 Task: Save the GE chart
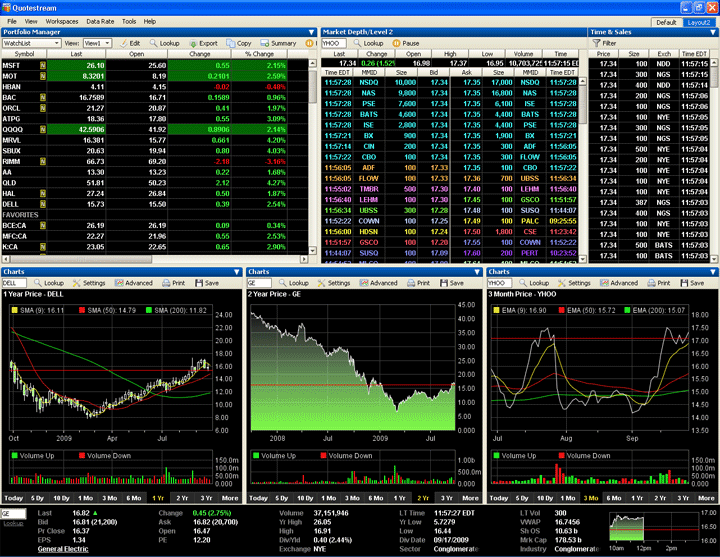coord(451,283)
